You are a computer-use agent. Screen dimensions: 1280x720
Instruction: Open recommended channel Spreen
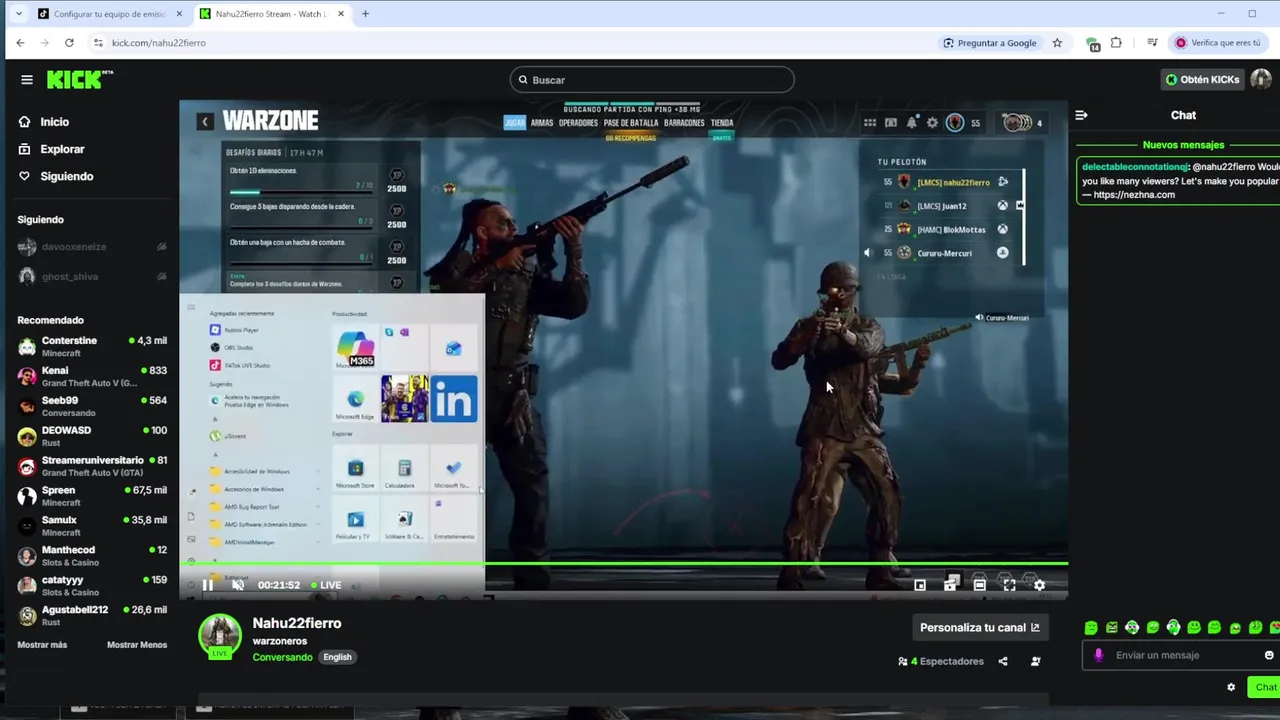pyautogui.click(x=91, y=496)
